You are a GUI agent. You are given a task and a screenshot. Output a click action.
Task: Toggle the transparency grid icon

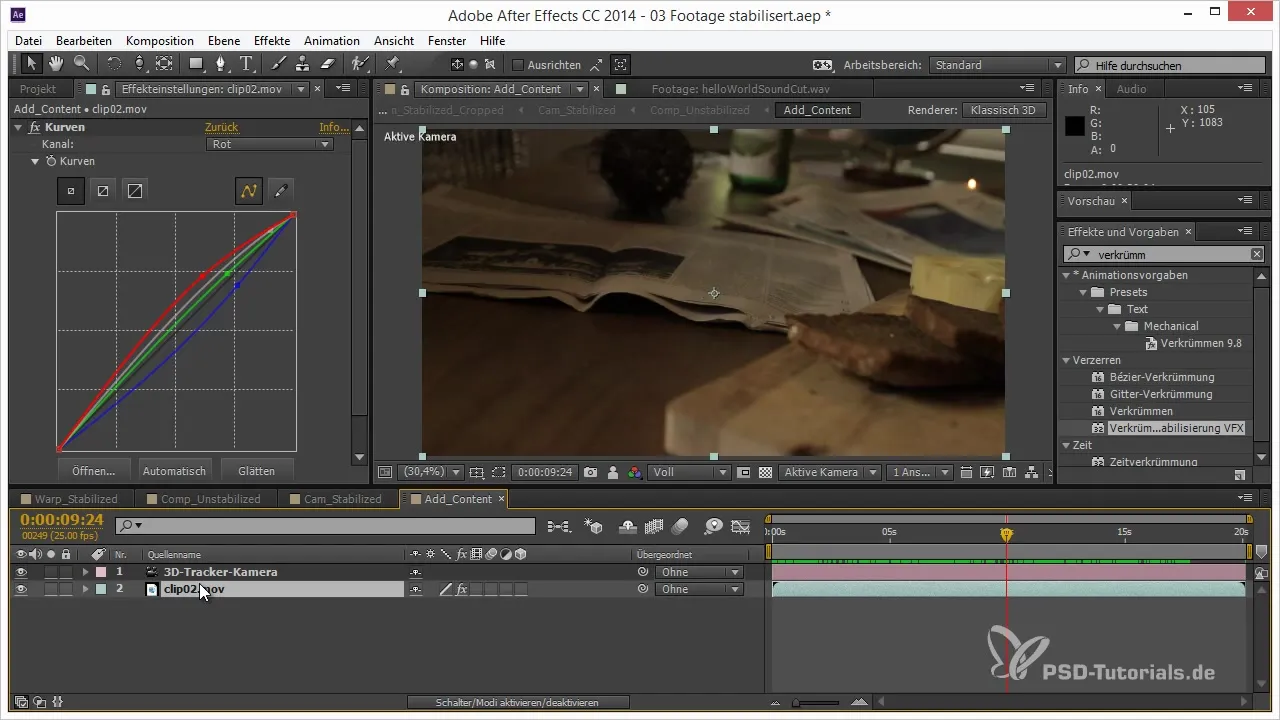(x=766, y=472)
